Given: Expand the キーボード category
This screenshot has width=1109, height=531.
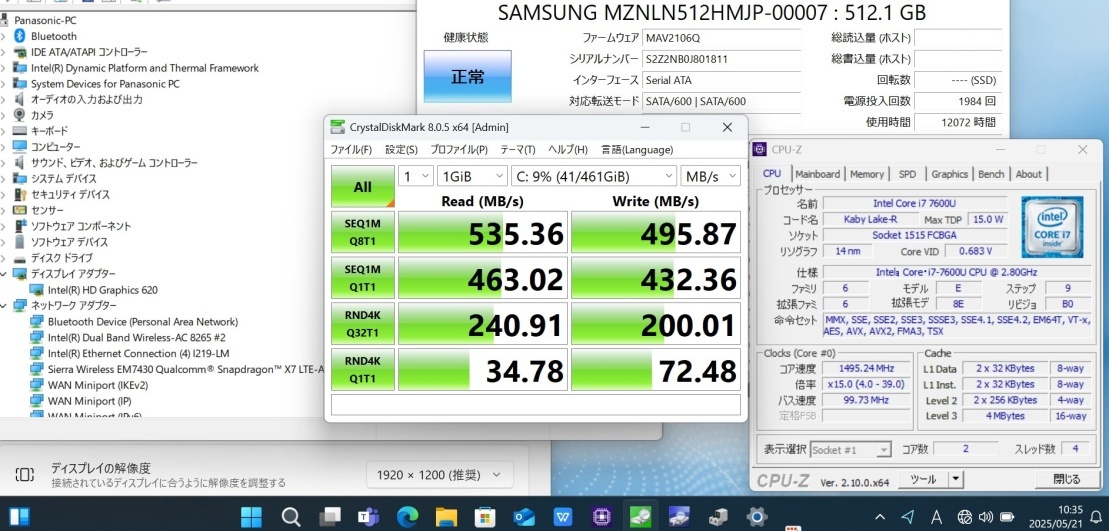Looking at the screenshot, I should click(4, 131).
